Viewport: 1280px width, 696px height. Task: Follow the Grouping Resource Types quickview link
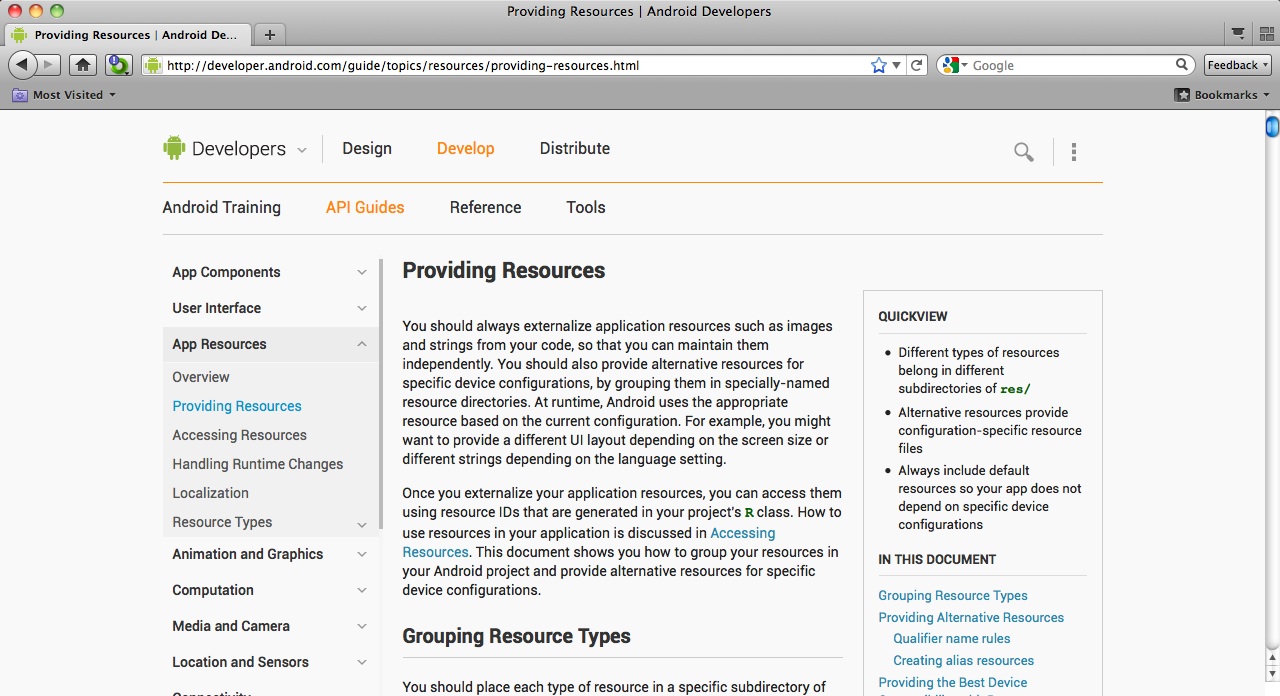pyautogui.click(x=952, y=595)
